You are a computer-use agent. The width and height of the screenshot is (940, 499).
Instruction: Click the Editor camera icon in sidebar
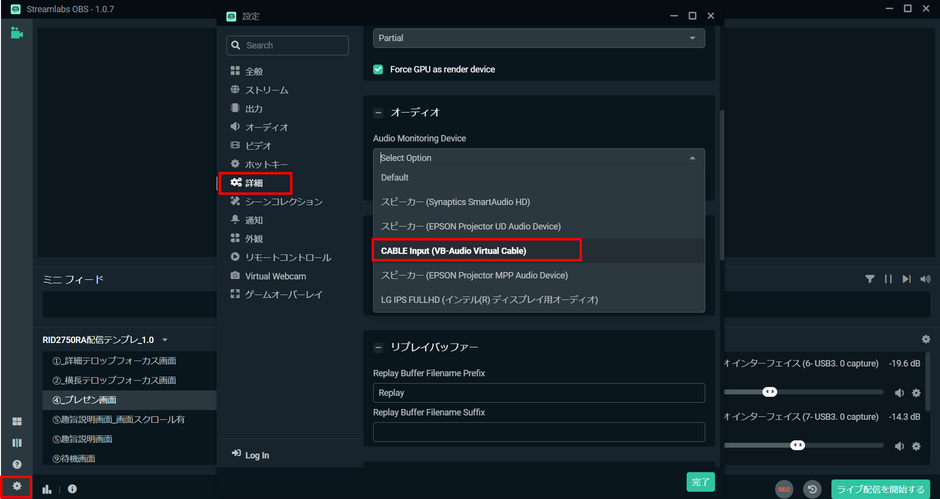pos(17,33)
